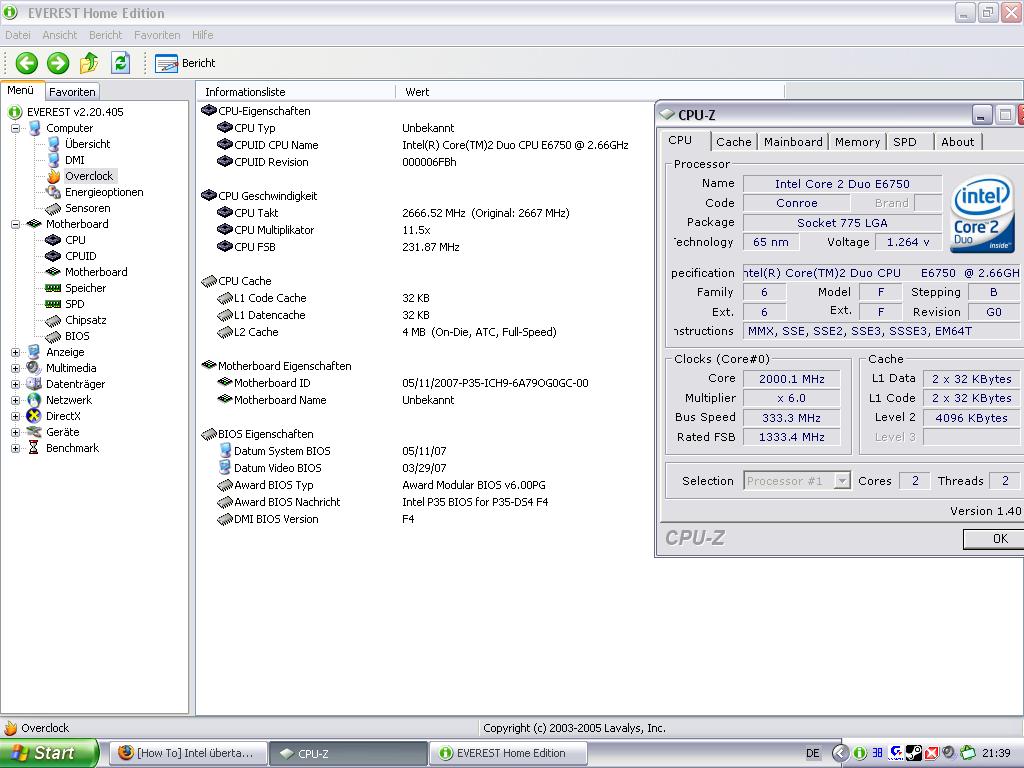Click the green Back arrow in EVEREST toolbar
Screen dimensions: 1024x768
[x=27, y=63]
